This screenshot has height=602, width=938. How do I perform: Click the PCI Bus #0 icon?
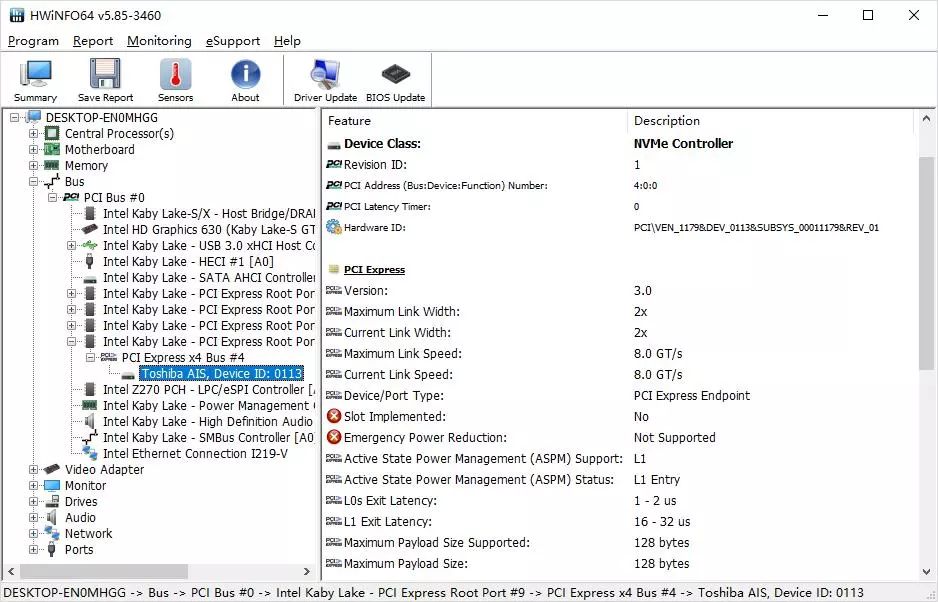click(71, 197)
